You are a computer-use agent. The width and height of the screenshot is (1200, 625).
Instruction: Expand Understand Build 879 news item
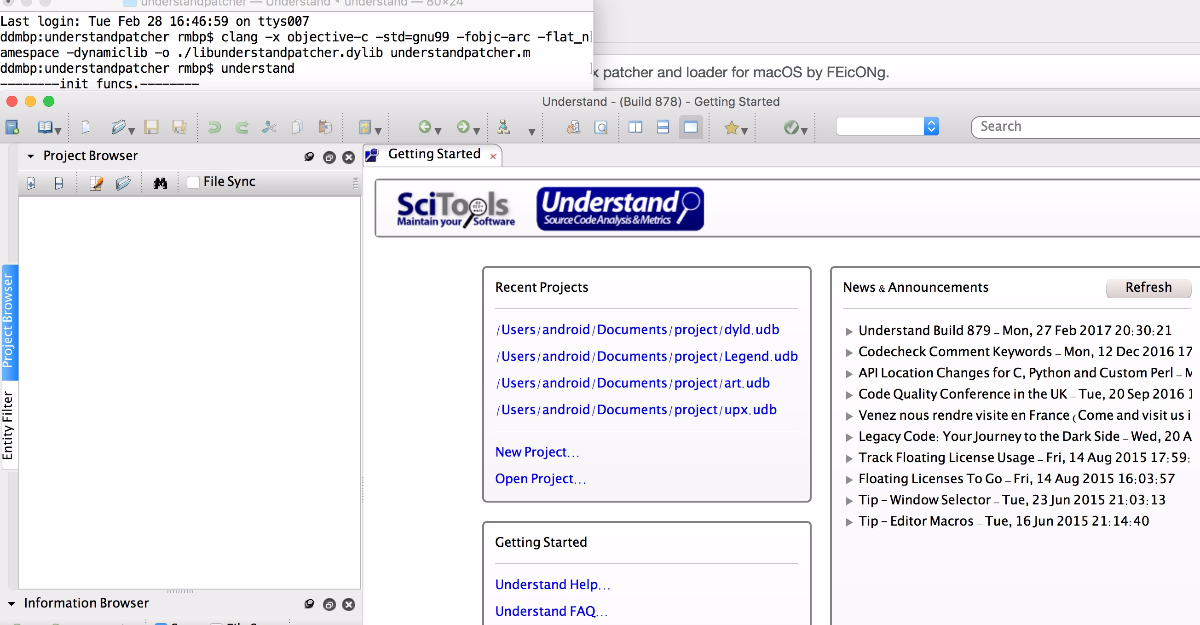point(850,331)
